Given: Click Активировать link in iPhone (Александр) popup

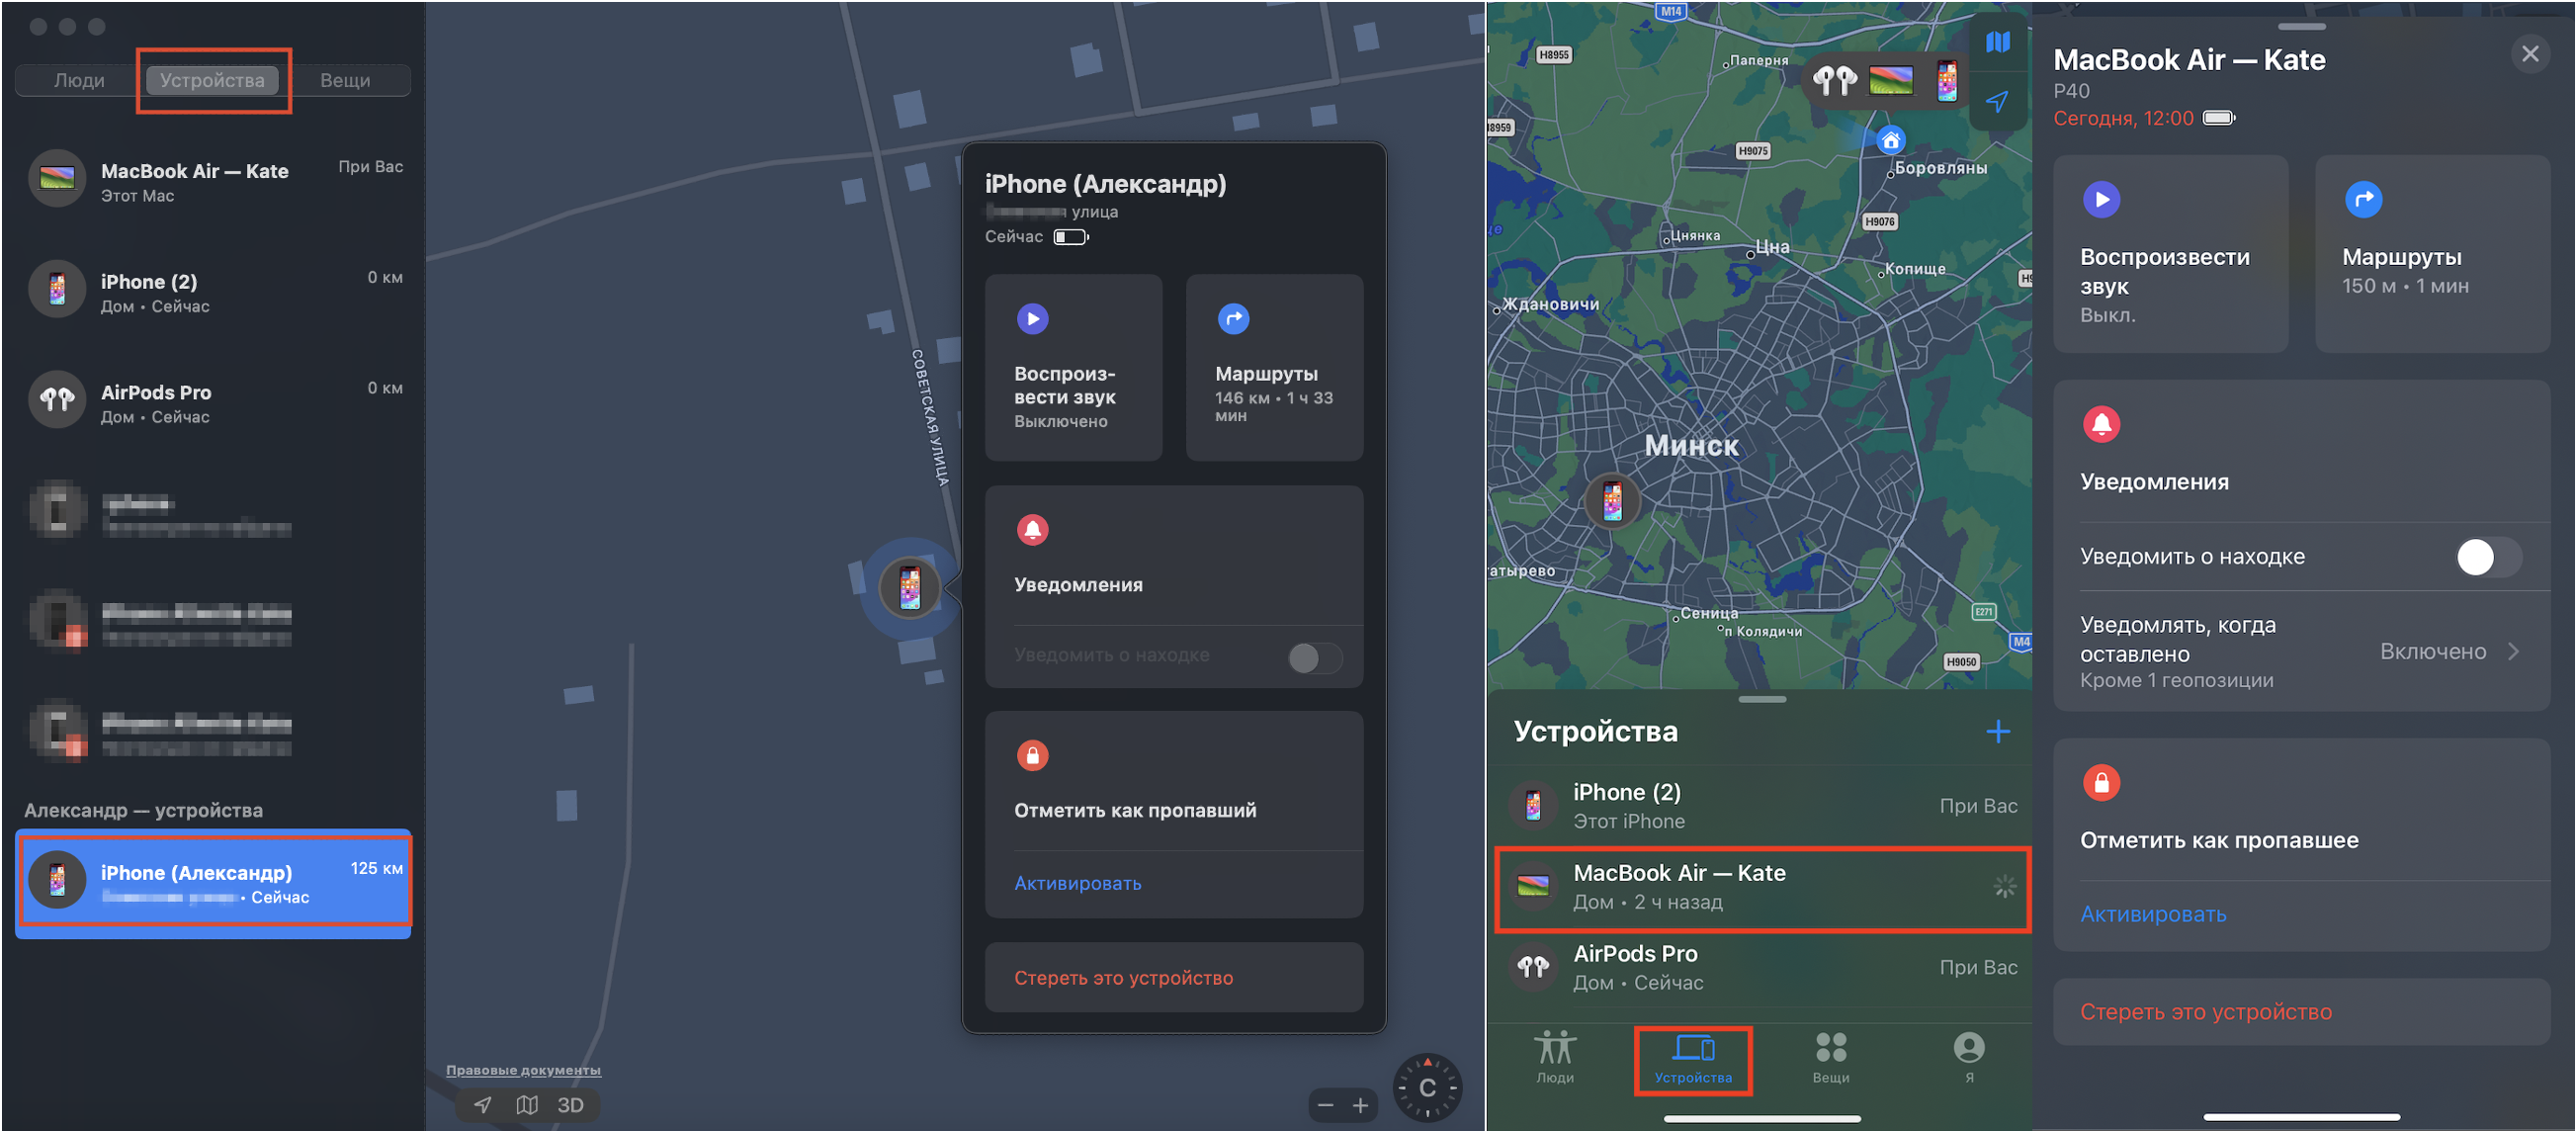Looking at the screenshot, I should [1077, 883].
